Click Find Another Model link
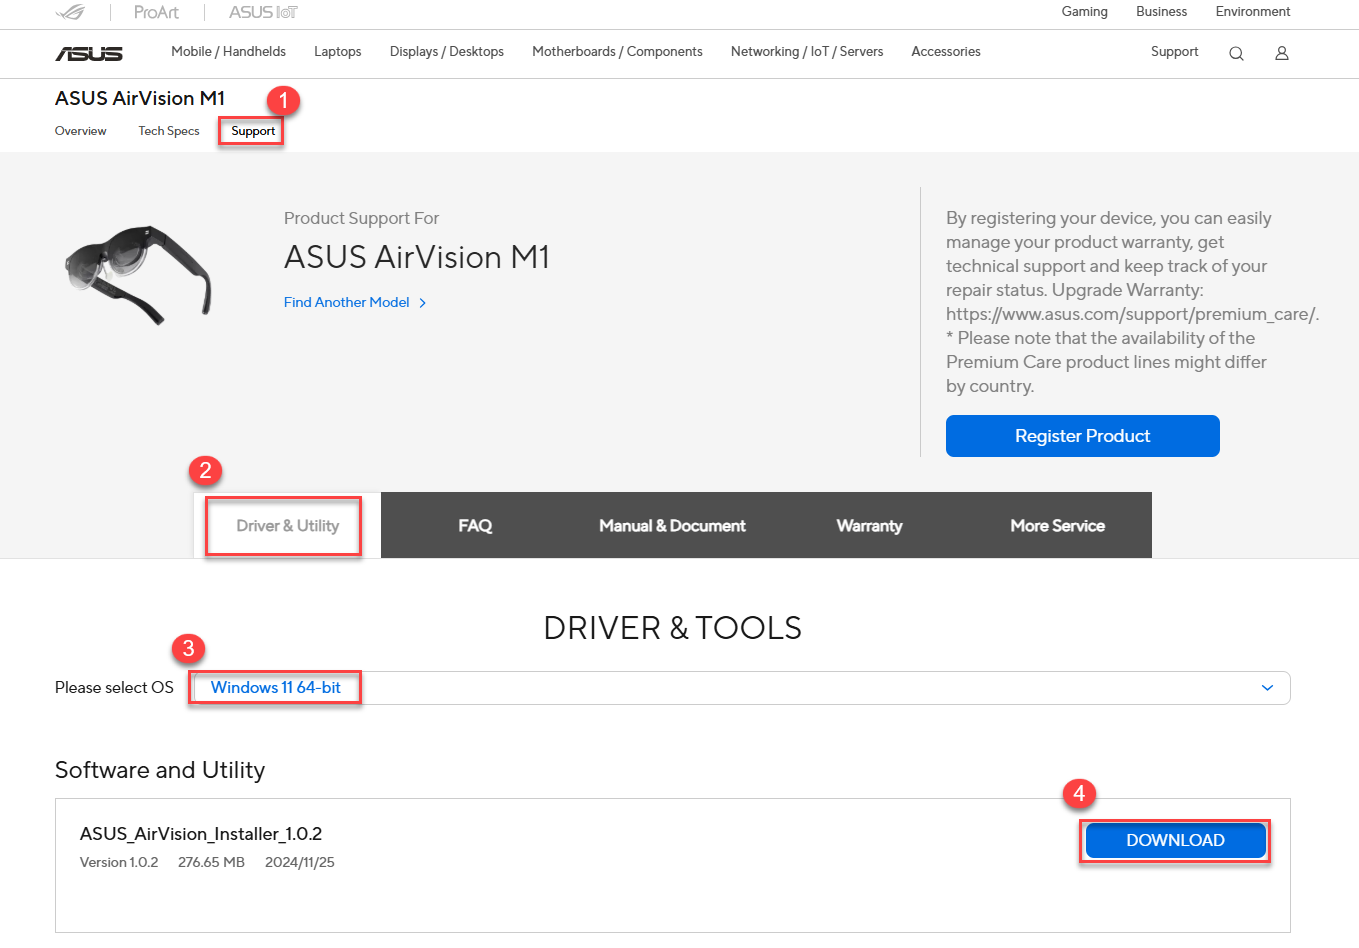Viewport: 1359px width, 948px height. (x=355, y=302)
